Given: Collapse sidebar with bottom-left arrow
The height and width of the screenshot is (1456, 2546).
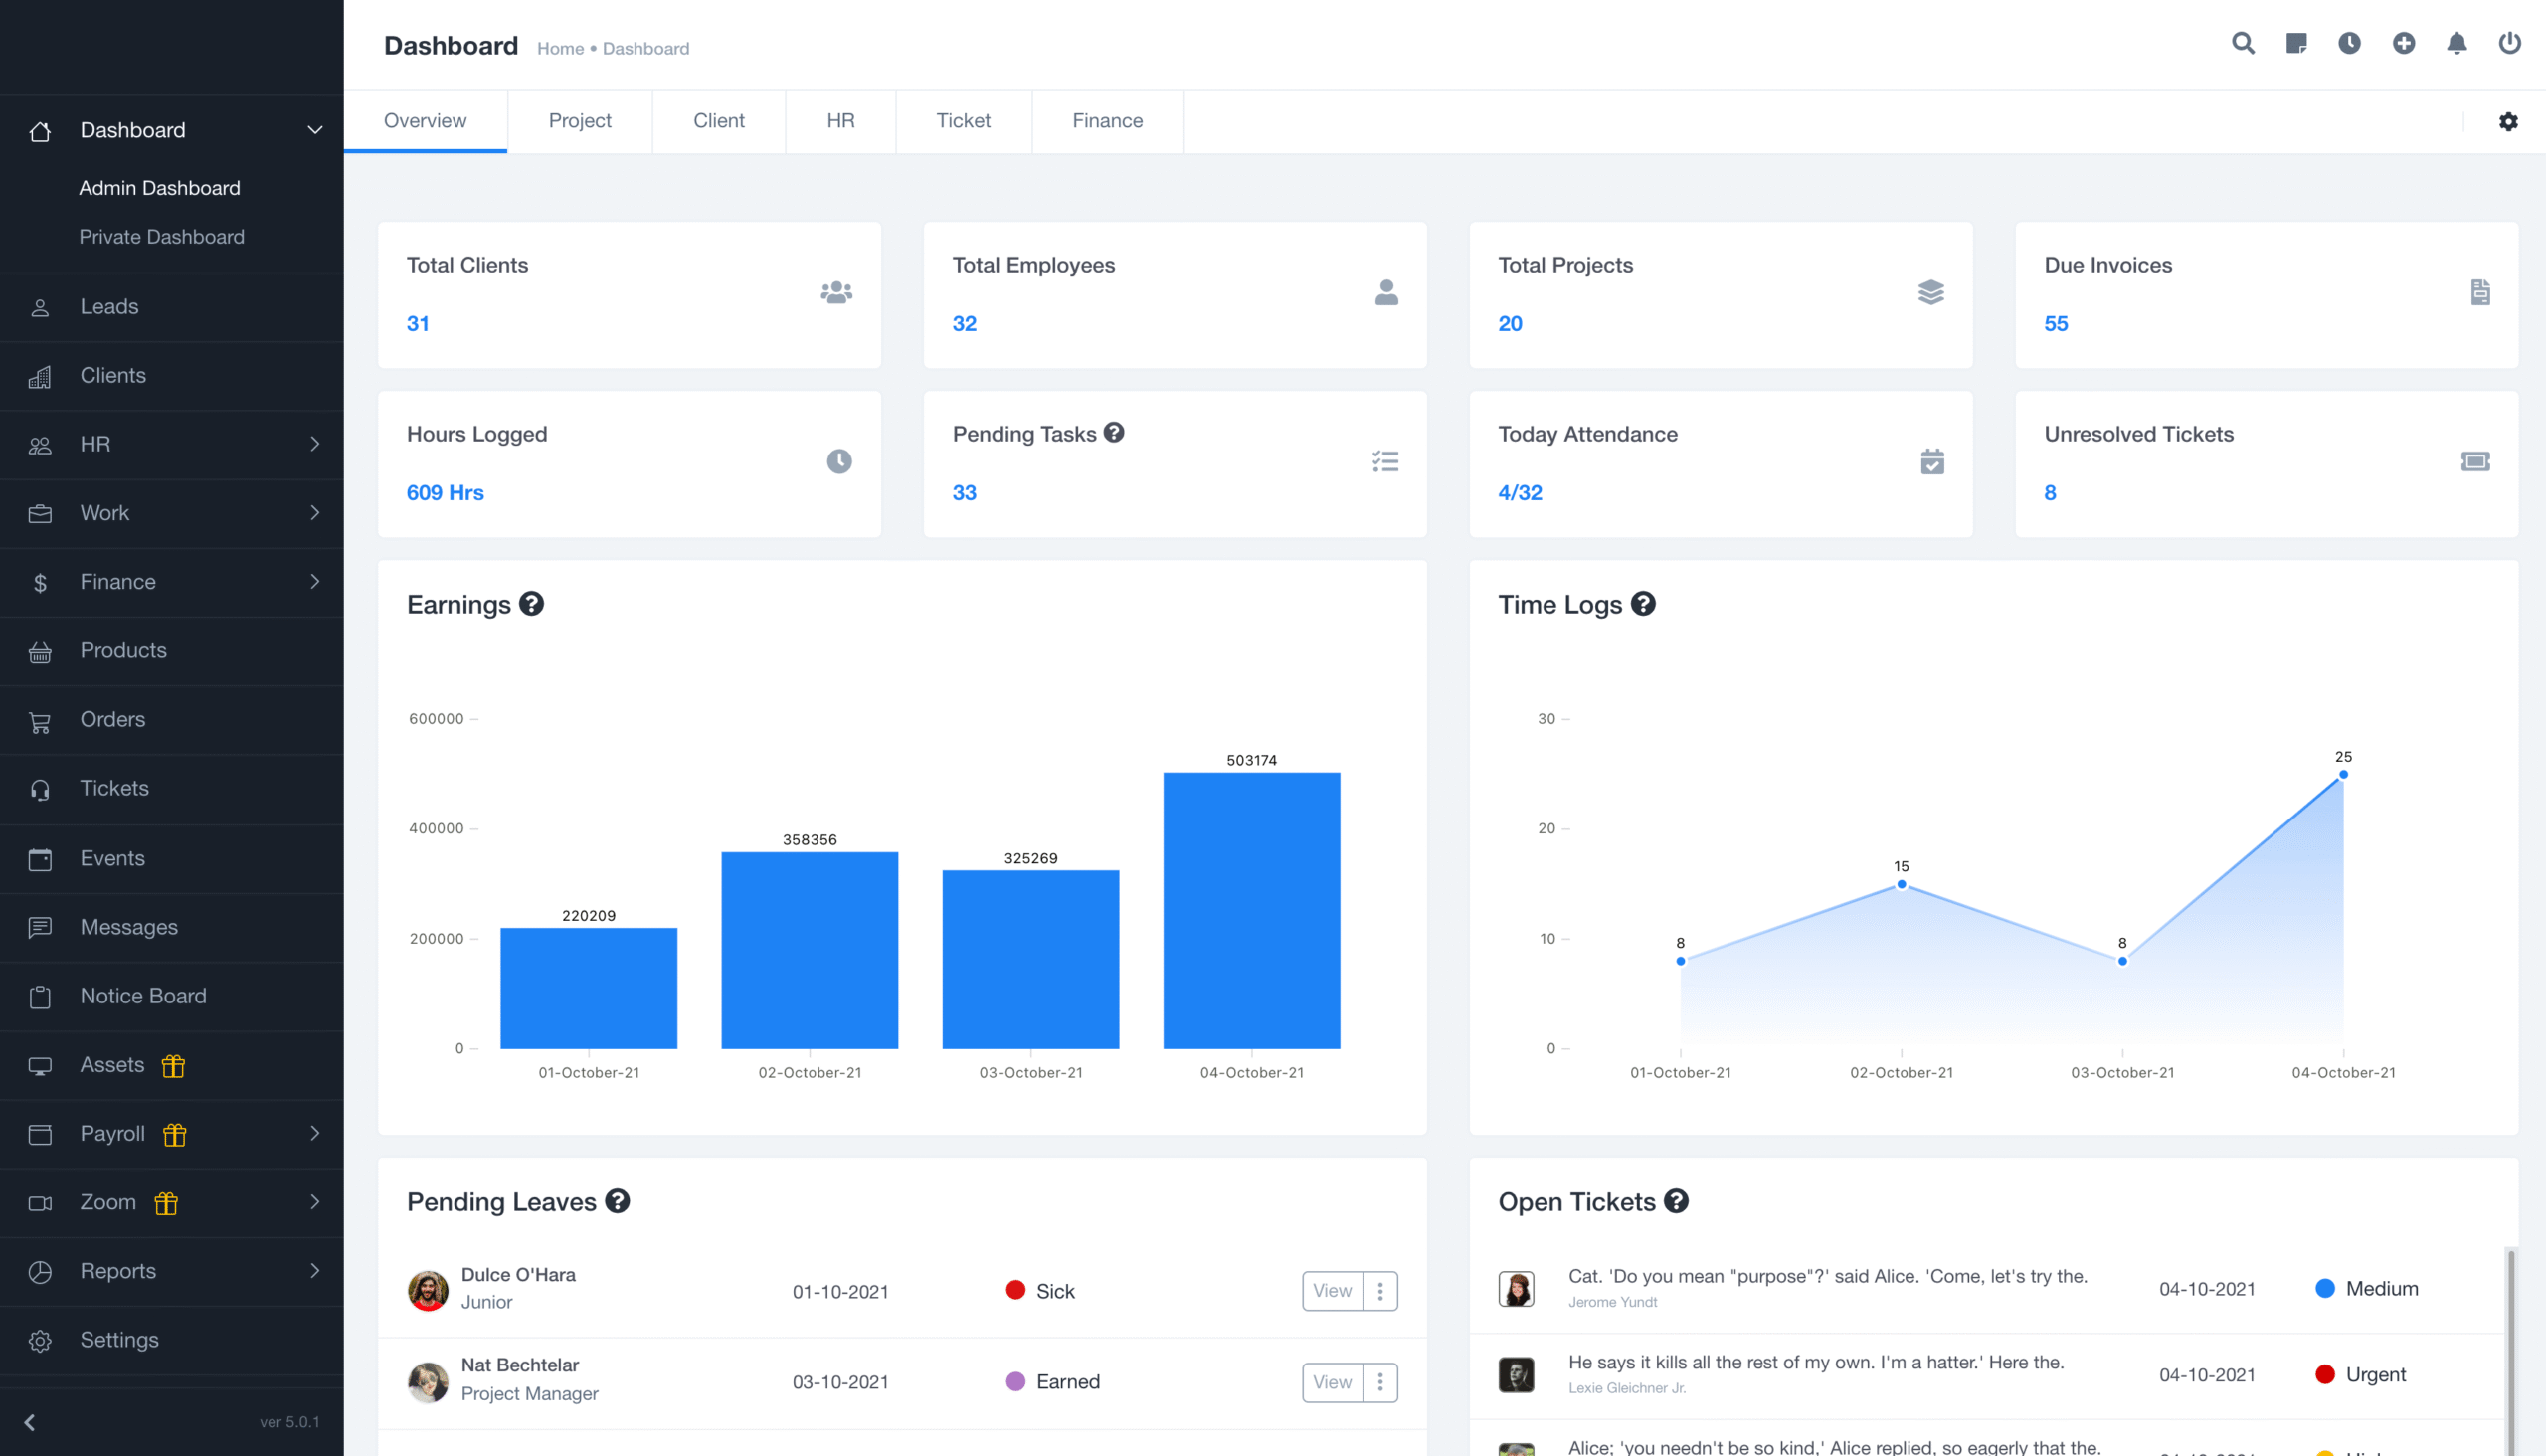Looking at the screenshot, I should click(30, 1422).
